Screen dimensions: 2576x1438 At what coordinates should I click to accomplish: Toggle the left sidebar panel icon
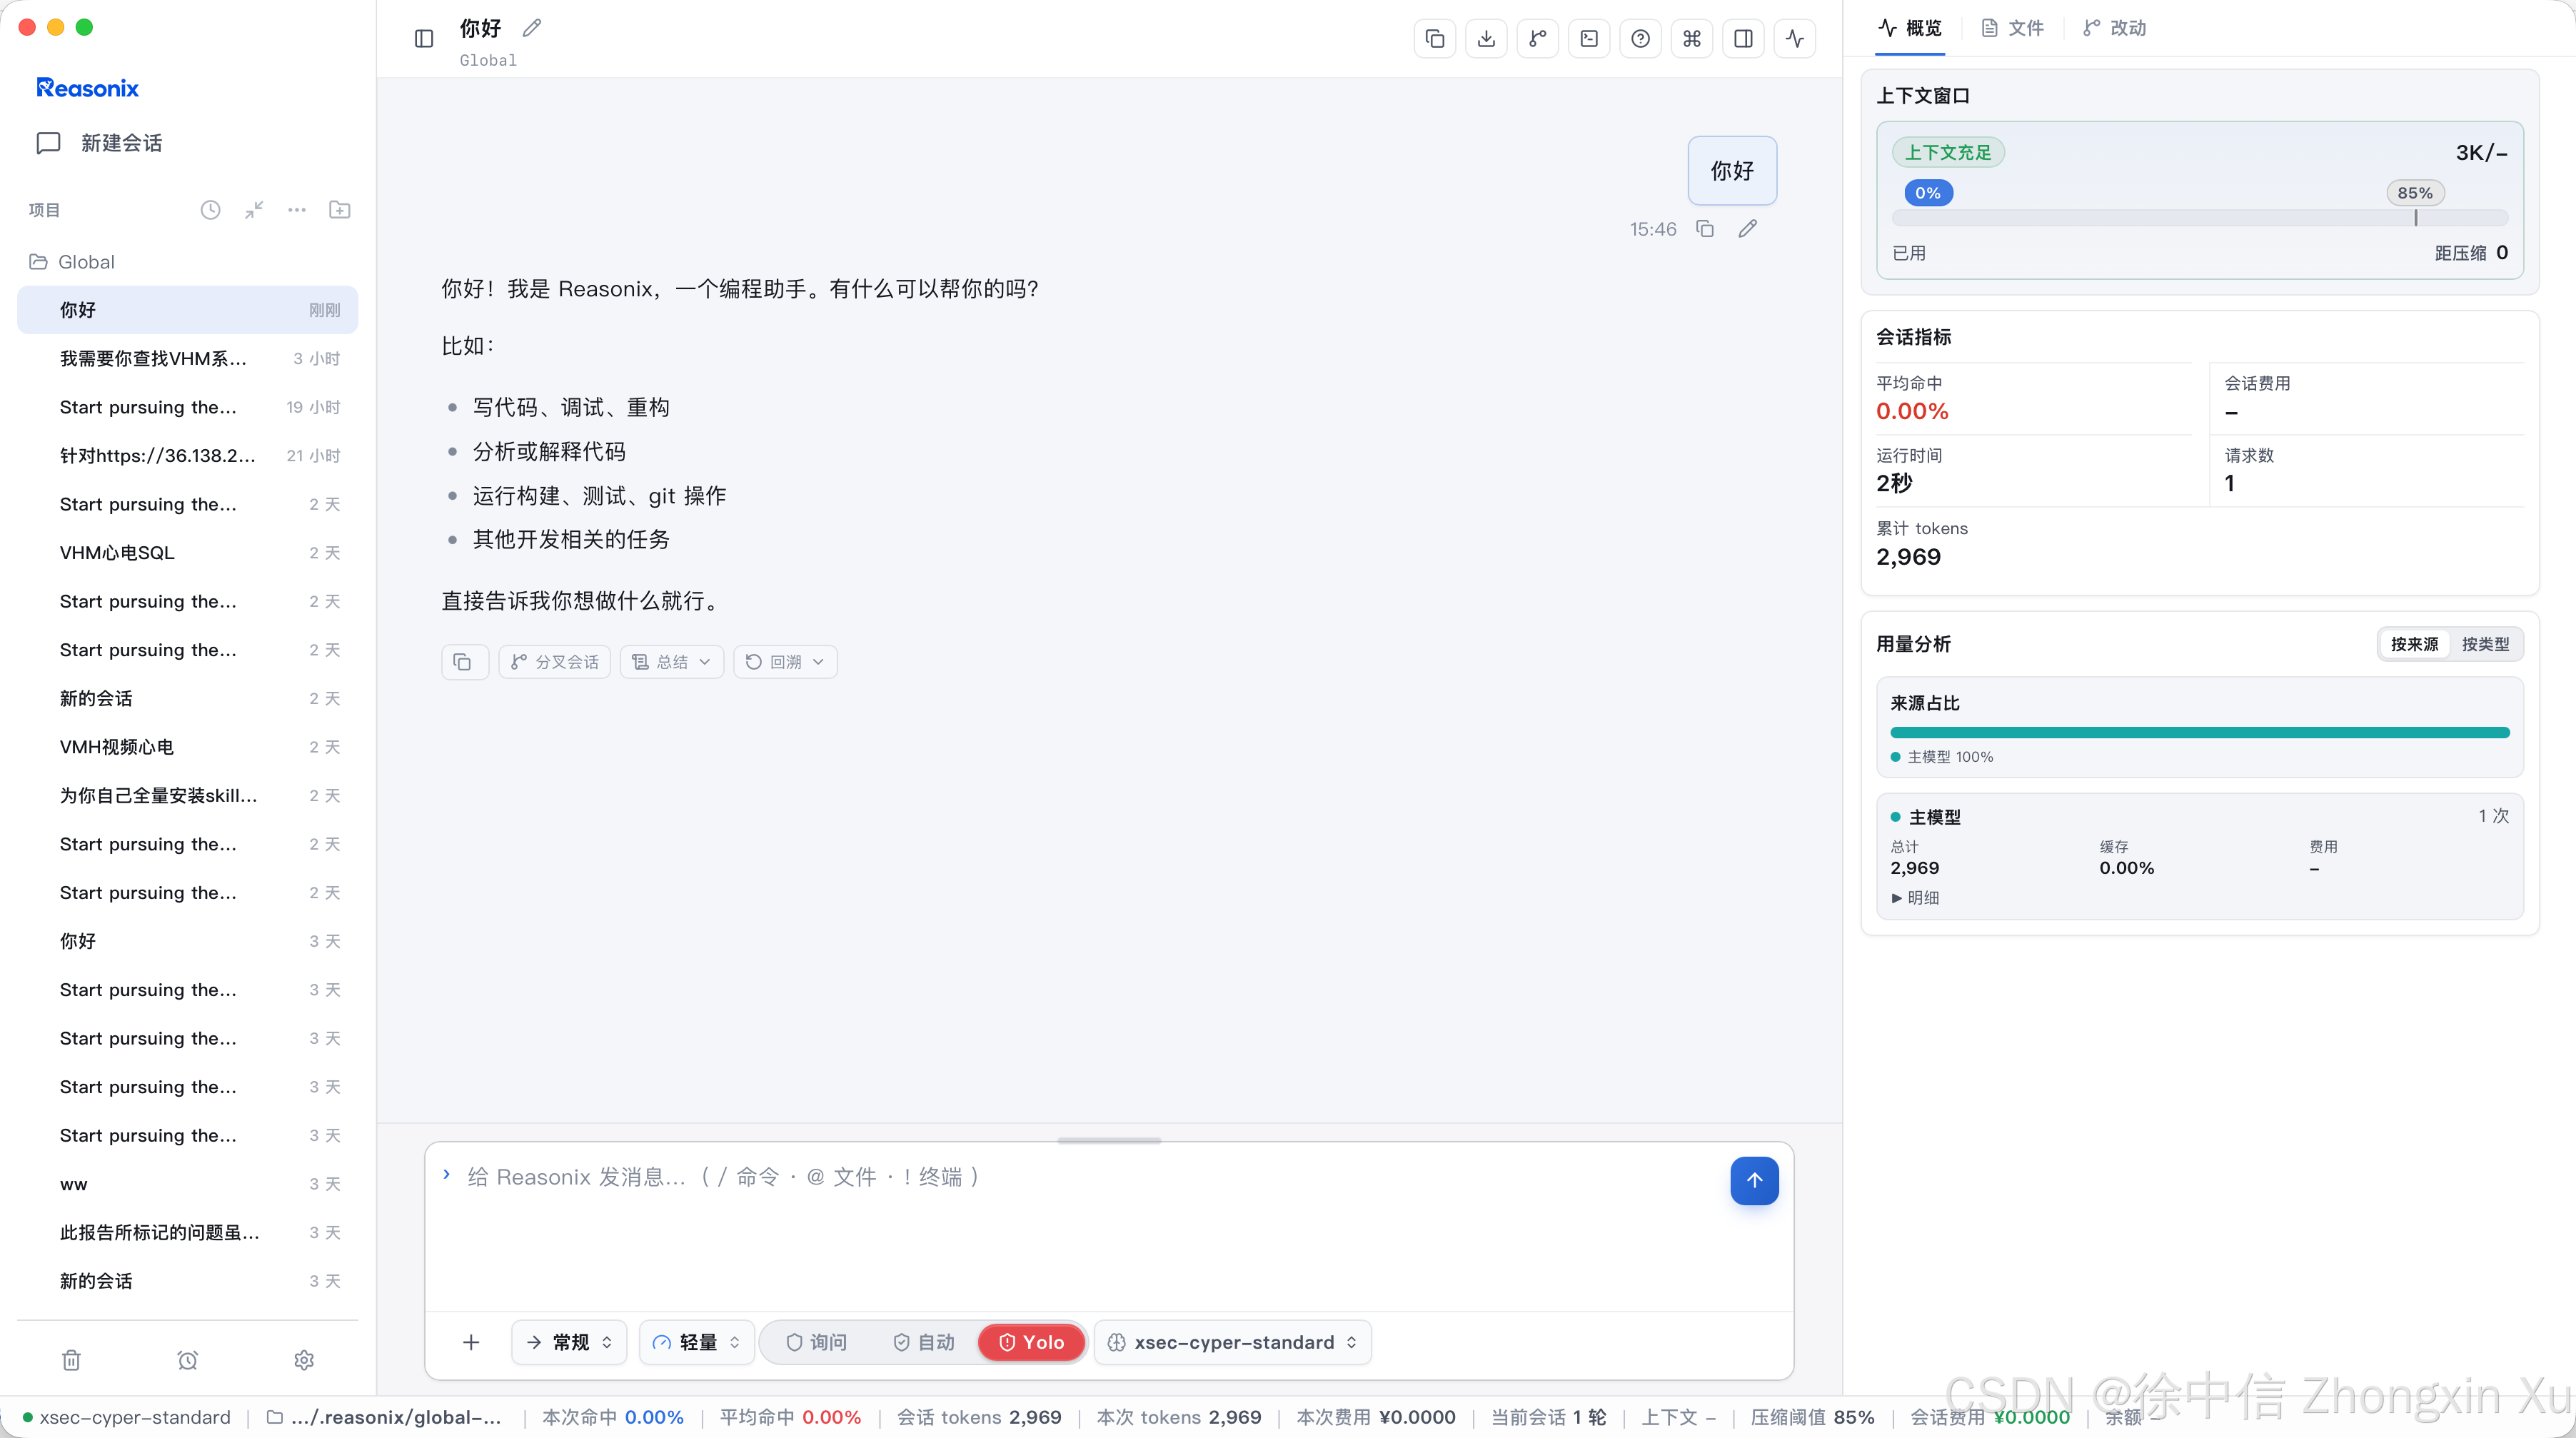(424, 38)
